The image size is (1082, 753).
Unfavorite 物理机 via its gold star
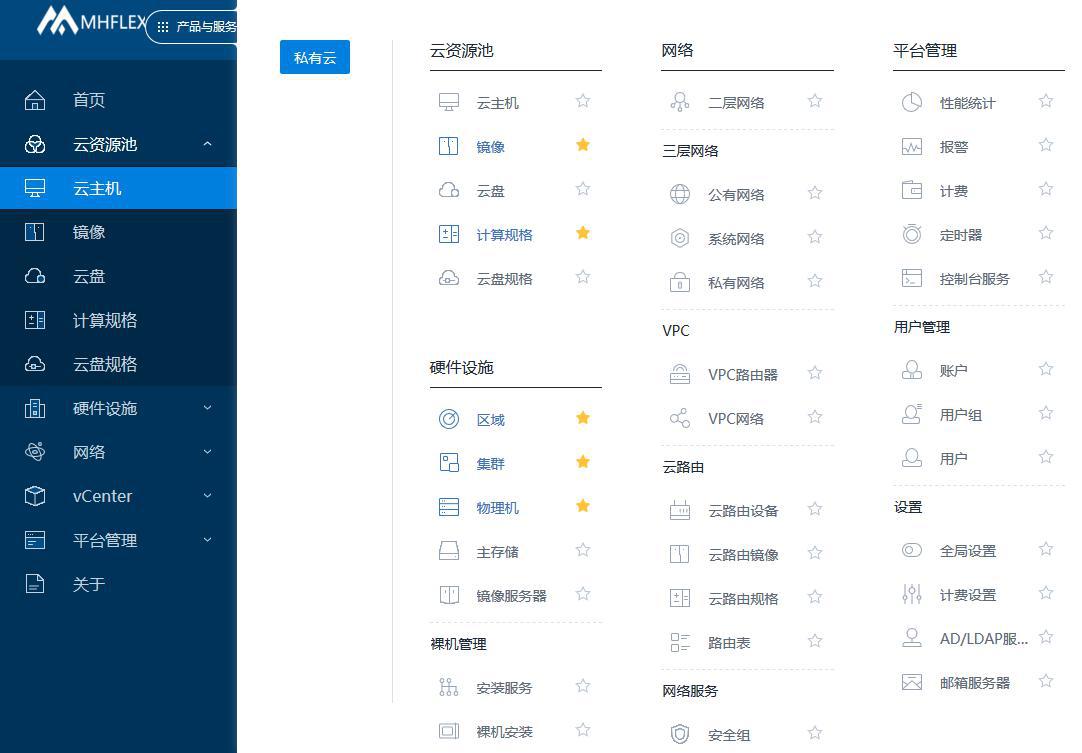click(x=583, y=506)
